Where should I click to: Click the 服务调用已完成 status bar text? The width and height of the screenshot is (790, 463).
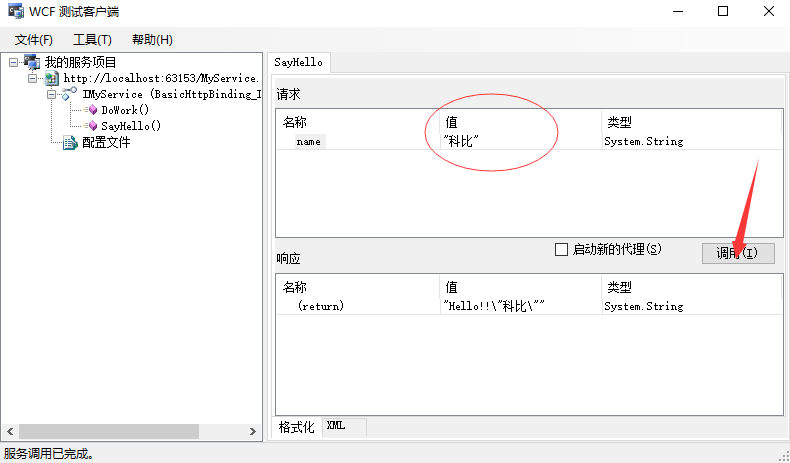49,453
